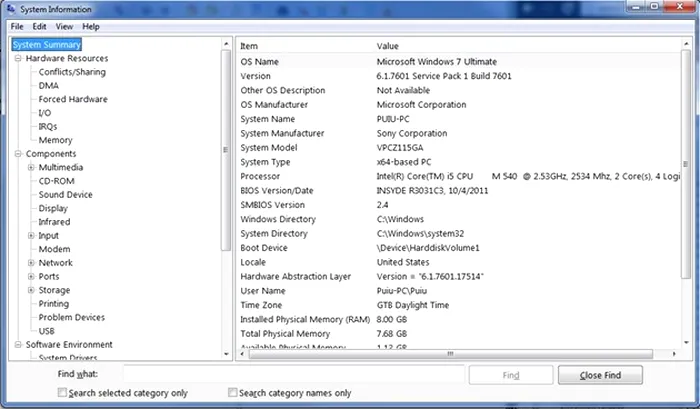This screenshot has height=409, width=700.
Task: Open the Help menu
Action: [x=91, y=26]
